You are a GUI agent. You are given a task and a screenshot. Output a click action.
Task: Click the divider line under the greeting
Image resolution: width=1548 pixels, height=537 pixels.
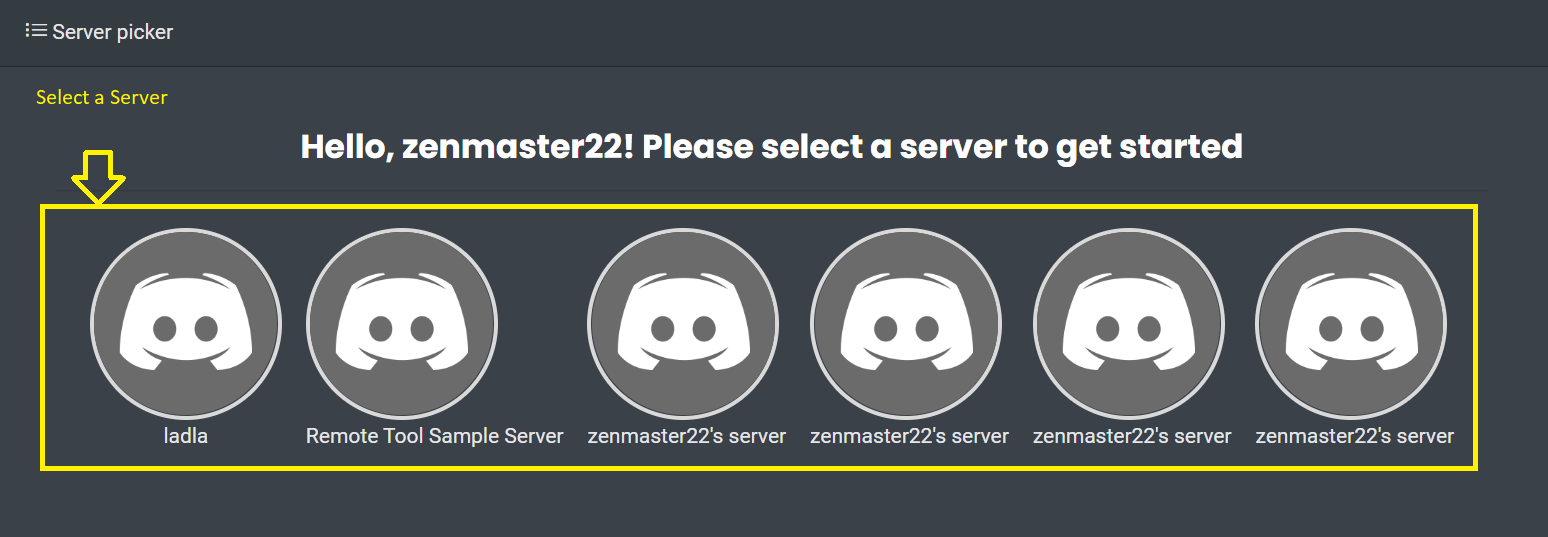(x=772, y=190)
